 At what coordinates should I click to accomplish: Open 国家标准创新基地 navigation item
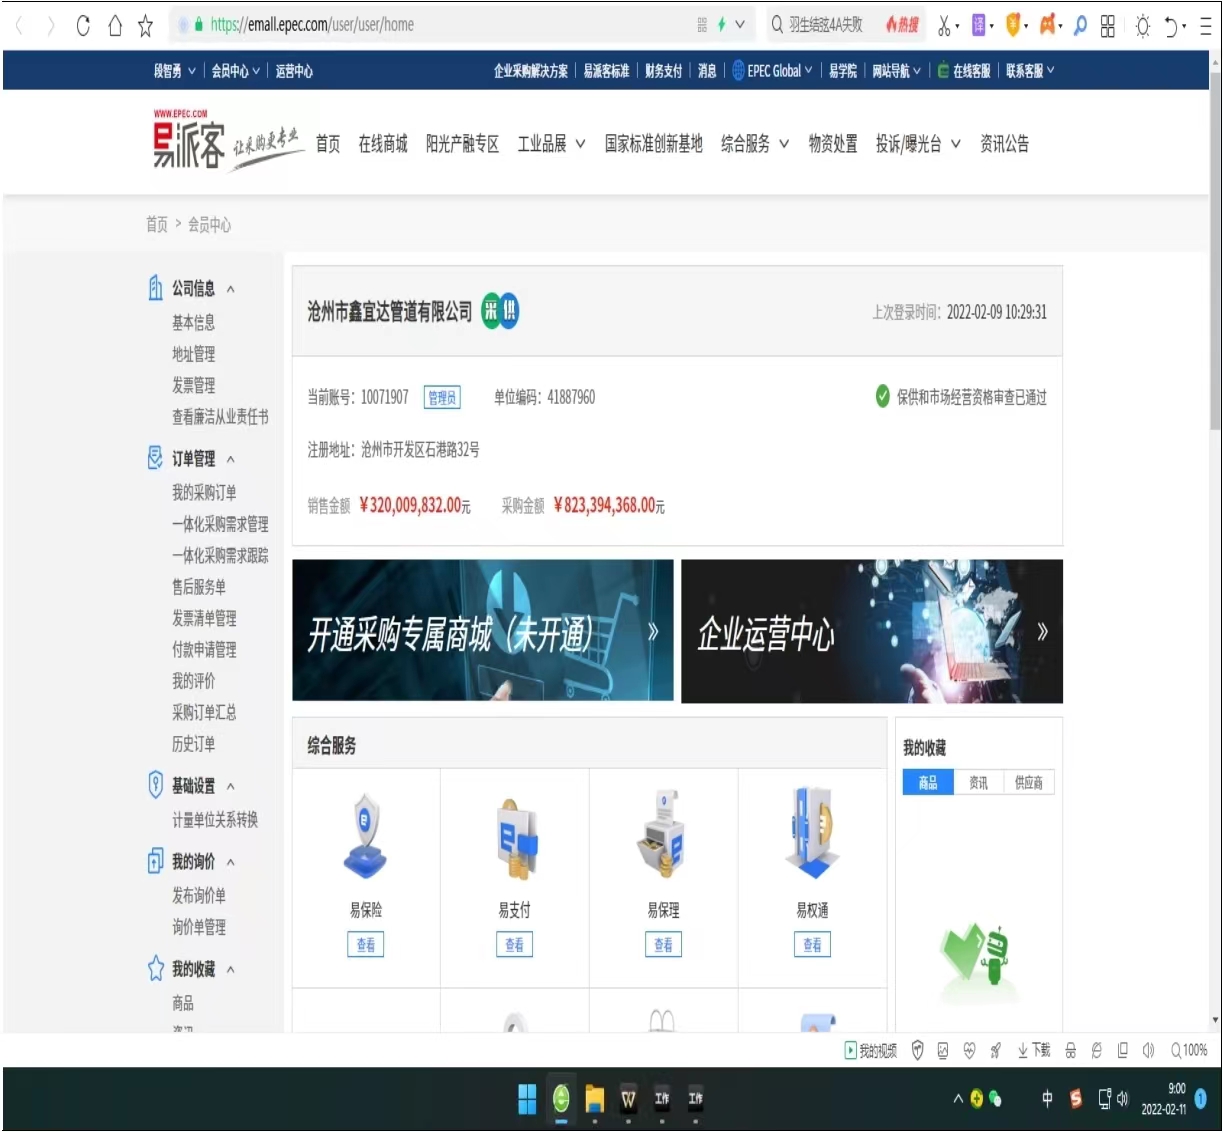click(x=653, y=144)
